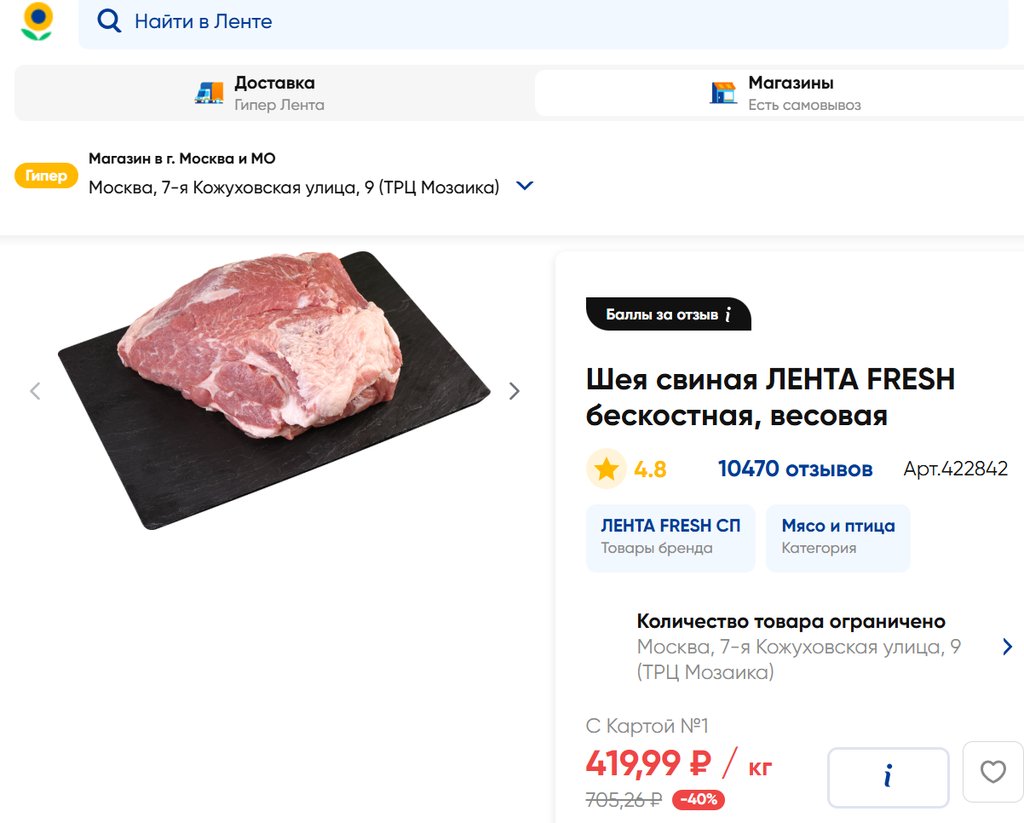Click the yellow Гипер store badge
This screenshot has width=1024, height=823.
coord(46,176)
